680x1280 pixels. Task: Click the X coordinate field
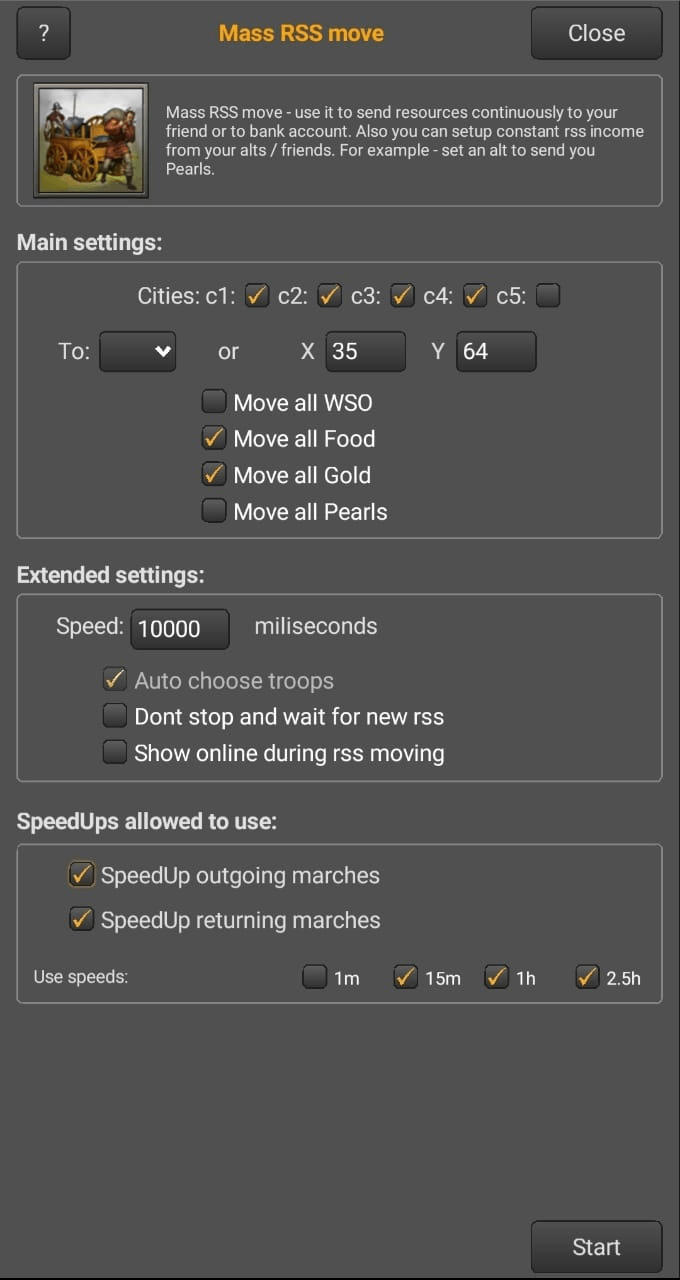pos(365,352)
